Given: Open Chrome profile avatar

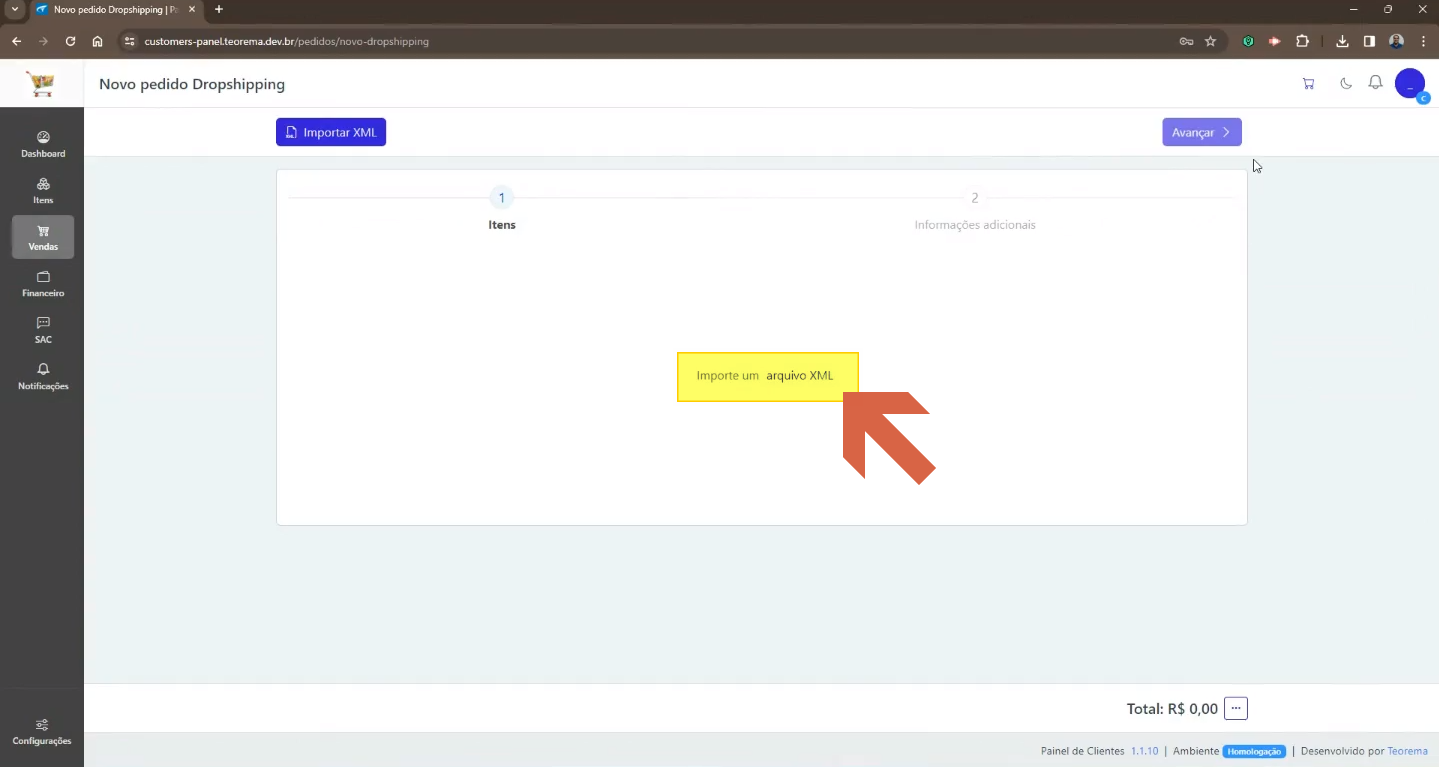Looking at the screenshot, I should click(x=1397, y=41).
